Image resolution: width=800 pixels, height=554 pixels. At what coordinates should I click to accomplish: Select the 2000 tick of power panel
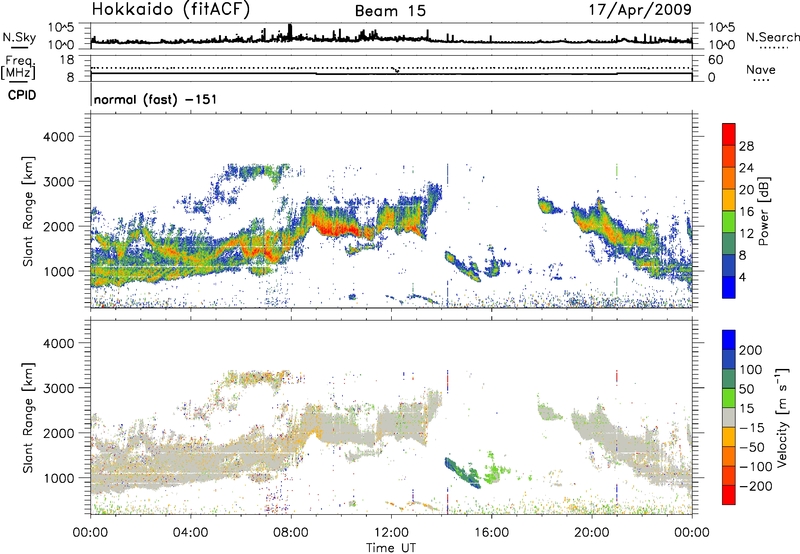click(x=58, y=226)
